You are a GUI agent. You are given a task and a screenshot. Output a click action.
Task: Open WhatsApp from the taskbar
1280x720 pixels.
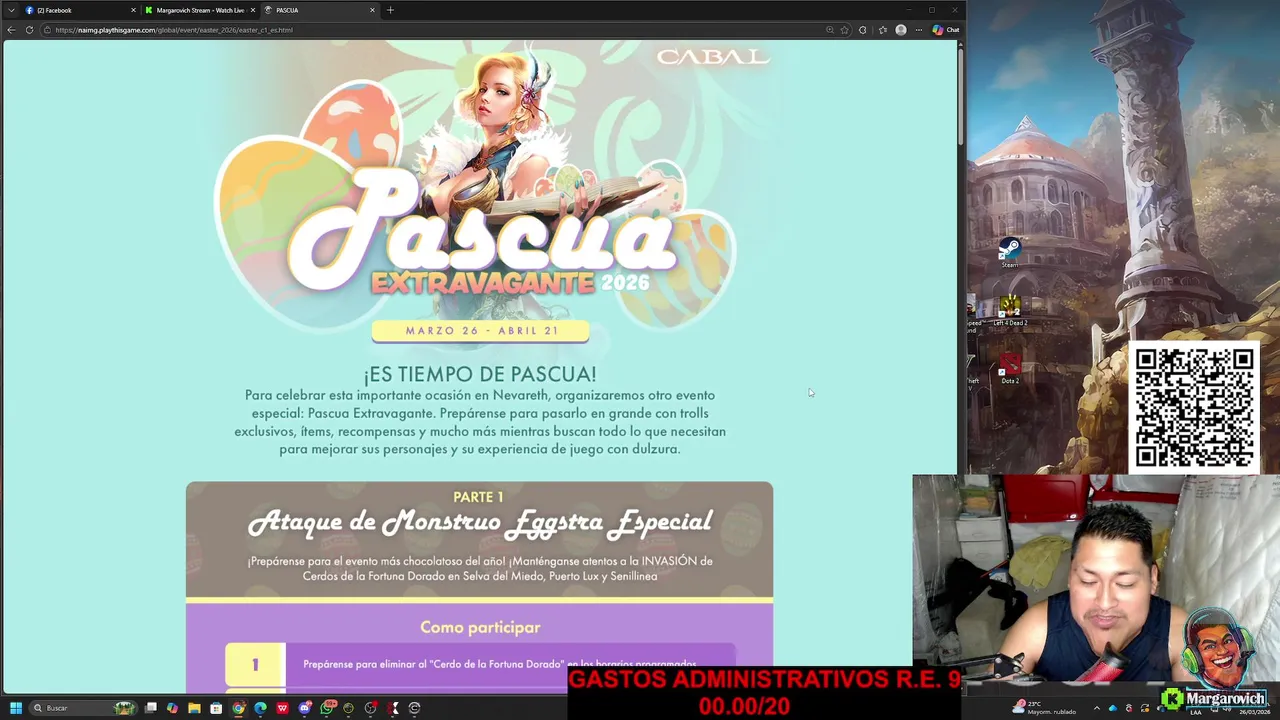[327, 708]
